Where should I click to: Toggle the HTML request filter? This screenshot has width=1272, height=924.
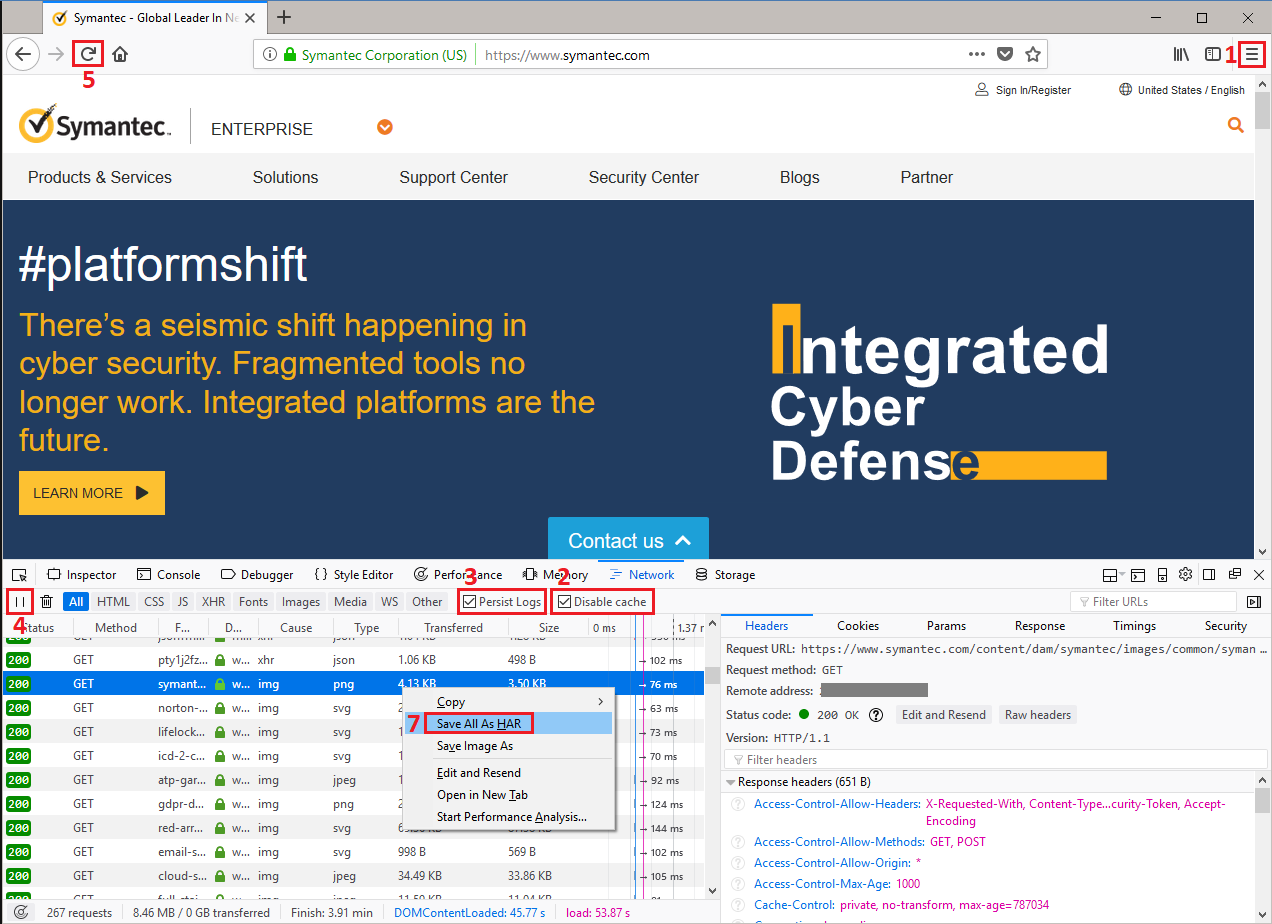(x=114, y=602)
